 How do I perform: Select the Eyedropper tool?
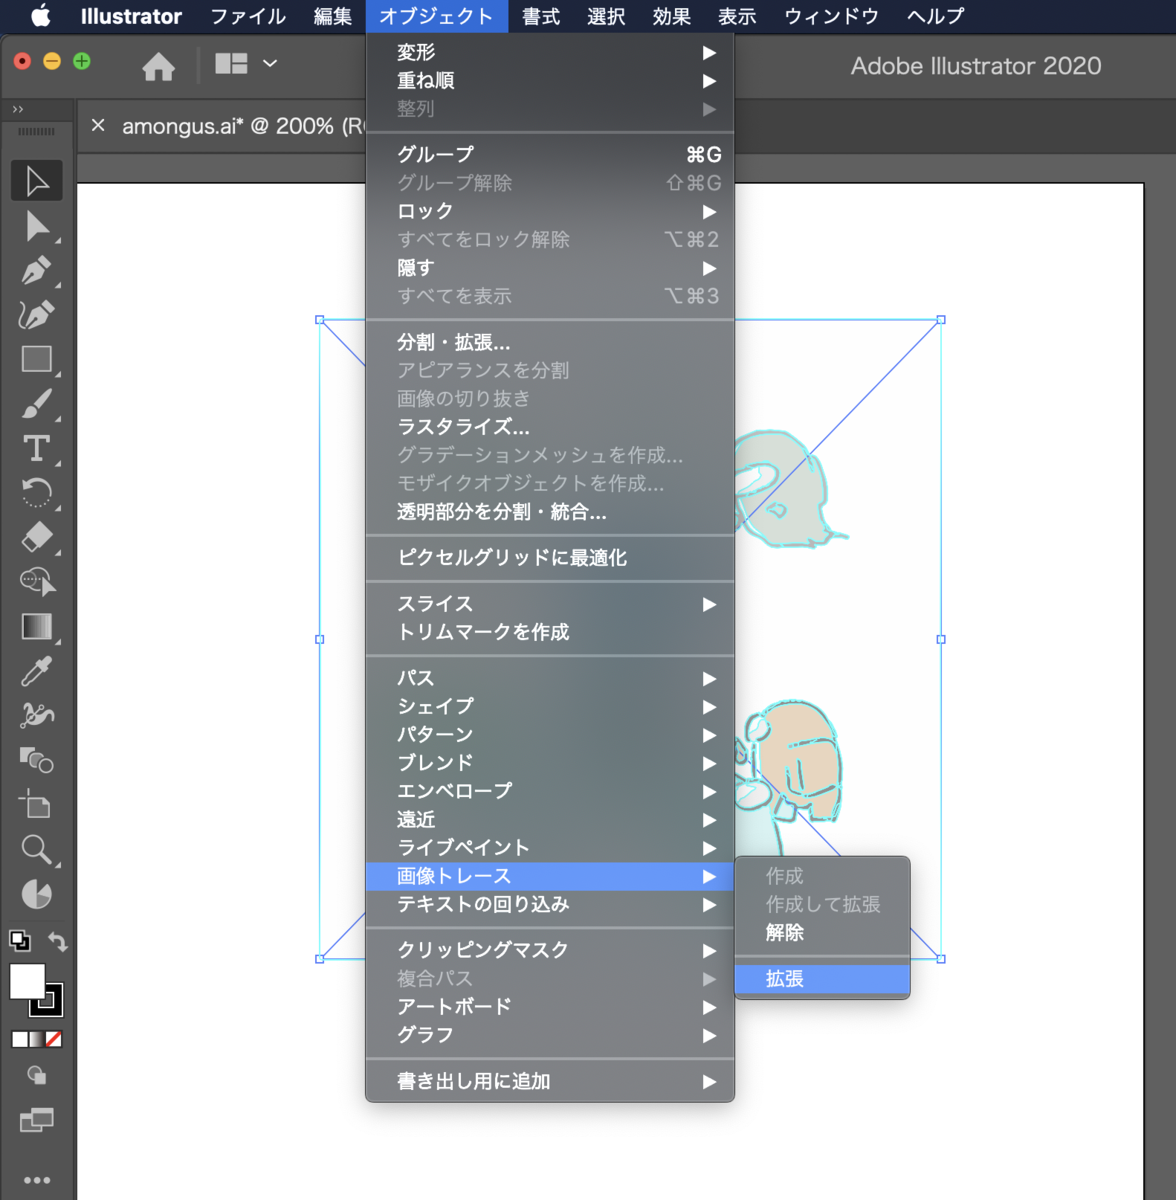click(x=37, y=671)
